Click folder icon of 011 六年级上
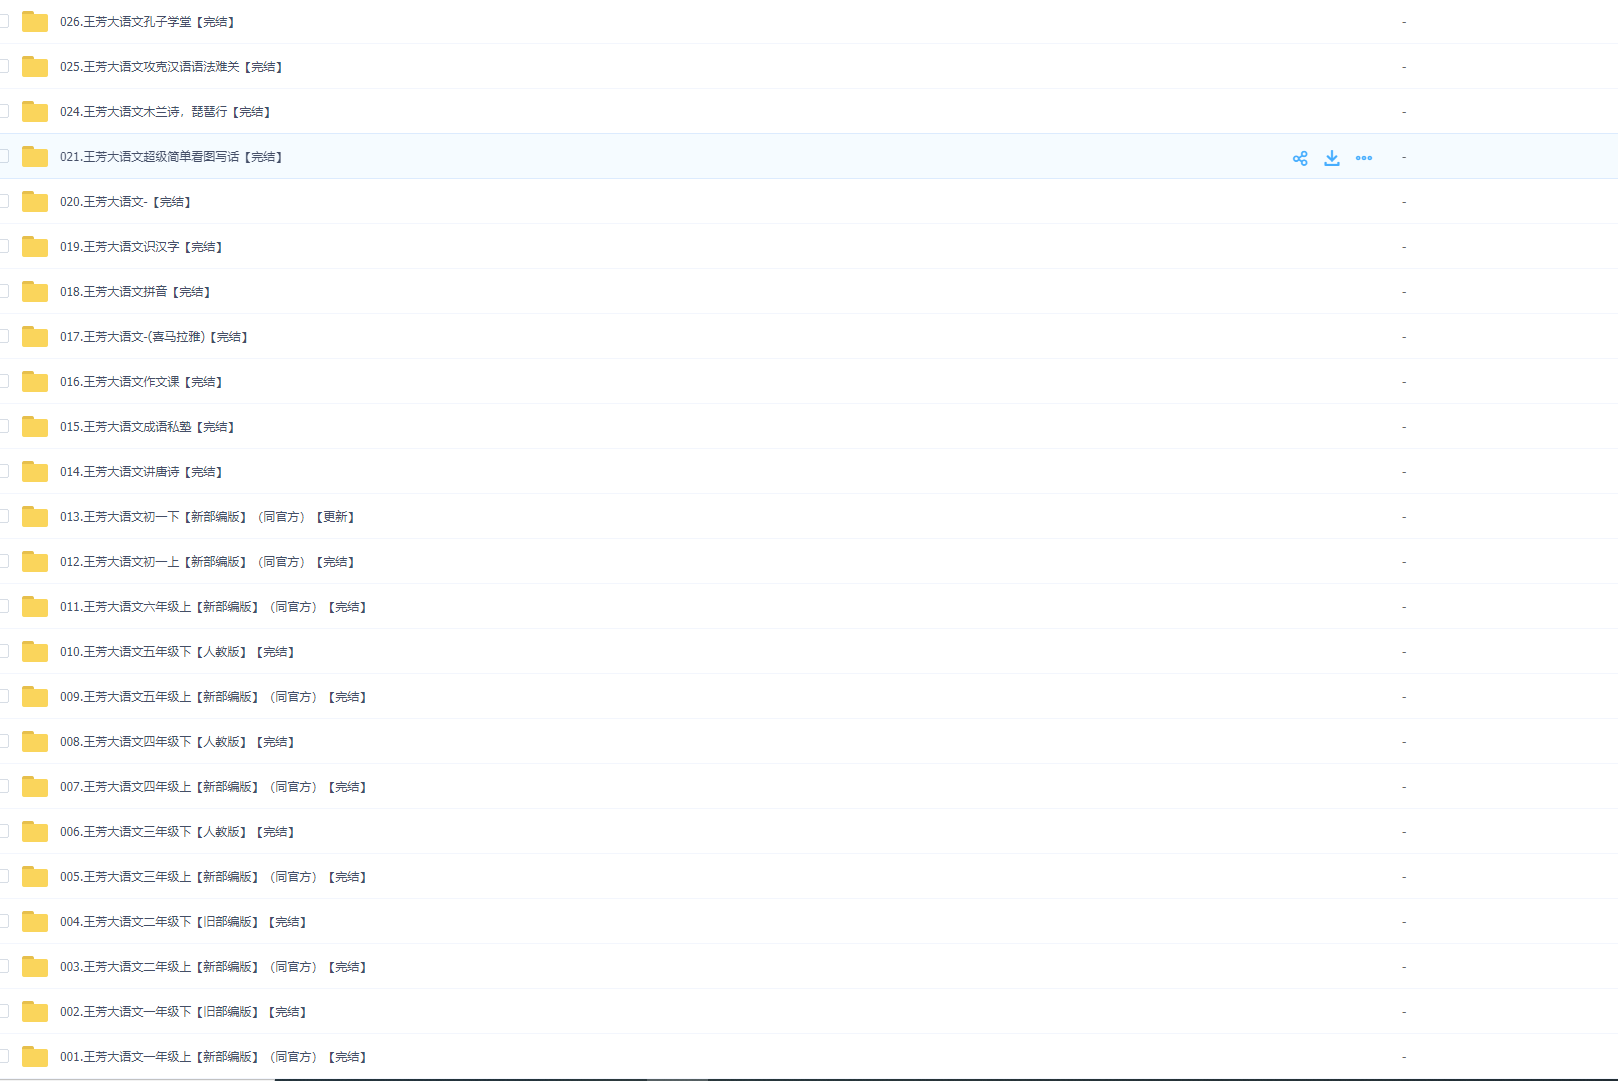 35,606
